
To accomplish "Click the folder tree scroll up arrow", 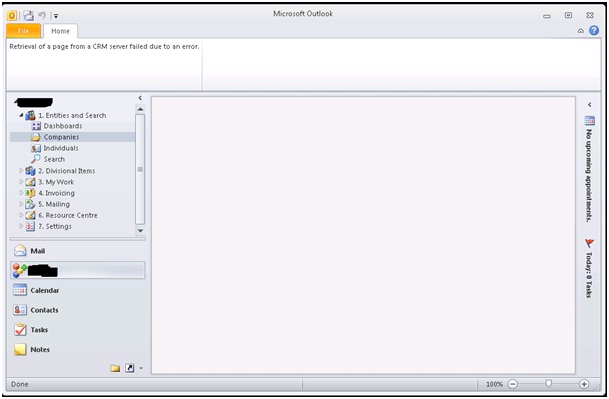I will (x=140, y=109).
